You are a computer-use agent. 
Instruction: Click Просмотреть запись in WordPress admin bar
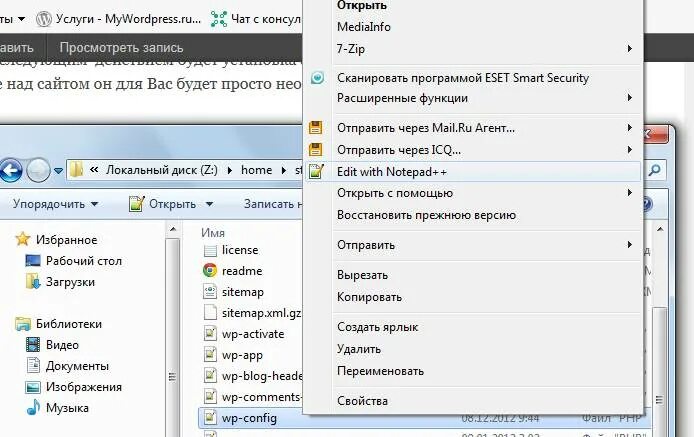coord(121,47)
